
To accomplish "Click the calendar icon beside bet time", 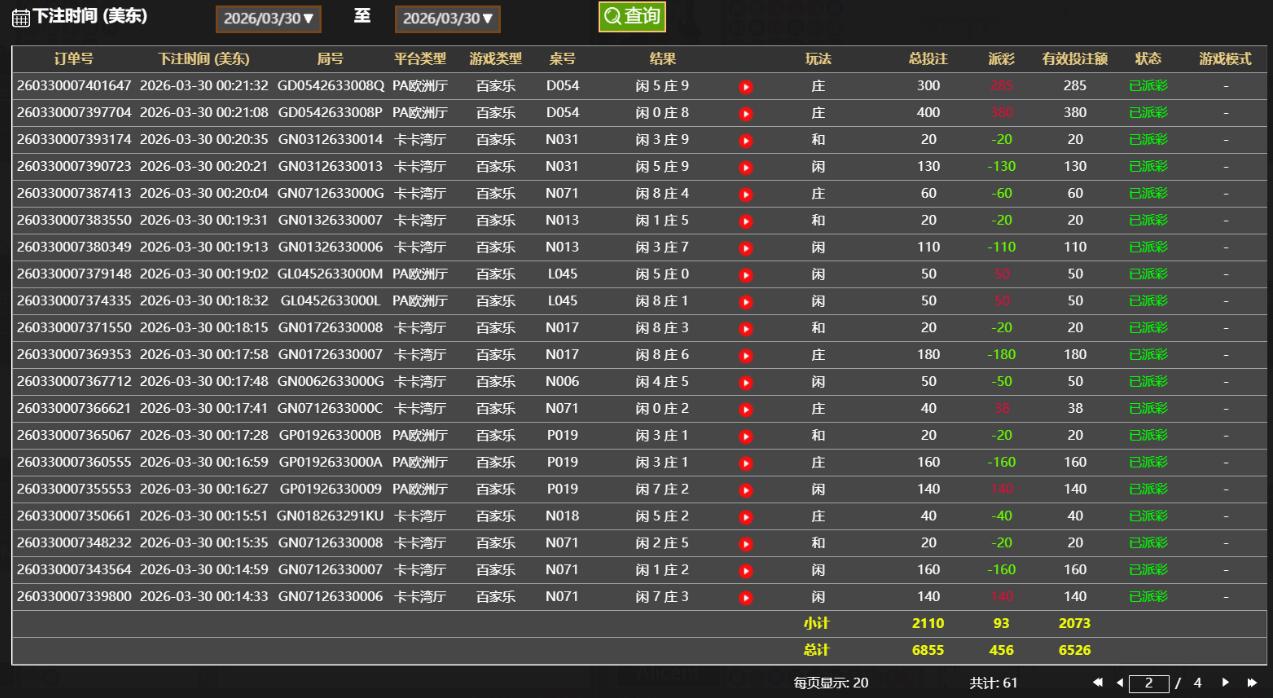I will tap(20, 18).
